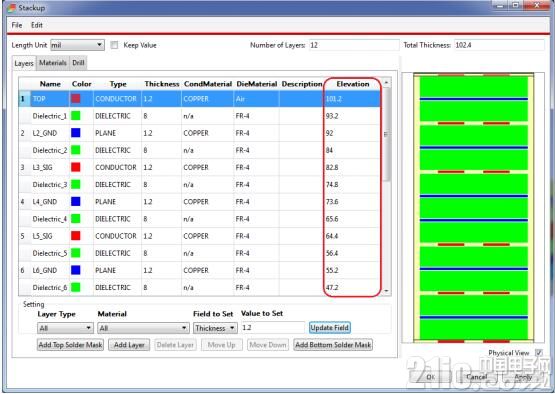This screenshot has width=555, height=394.
Task: Click the TOP layer color swatch
Action: click(76, 98)
